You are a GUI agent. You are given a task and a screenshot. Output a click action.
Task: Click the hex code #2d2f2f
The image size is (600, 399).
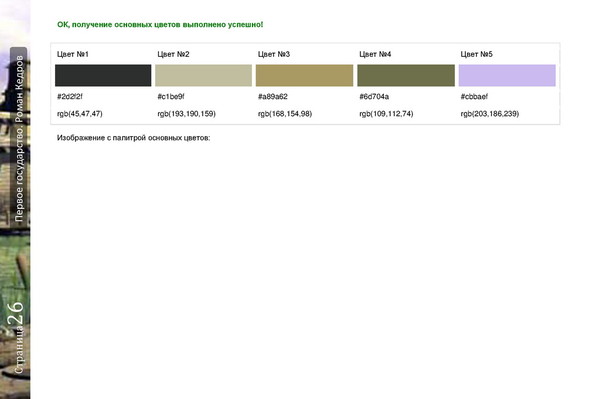(70, 96)
